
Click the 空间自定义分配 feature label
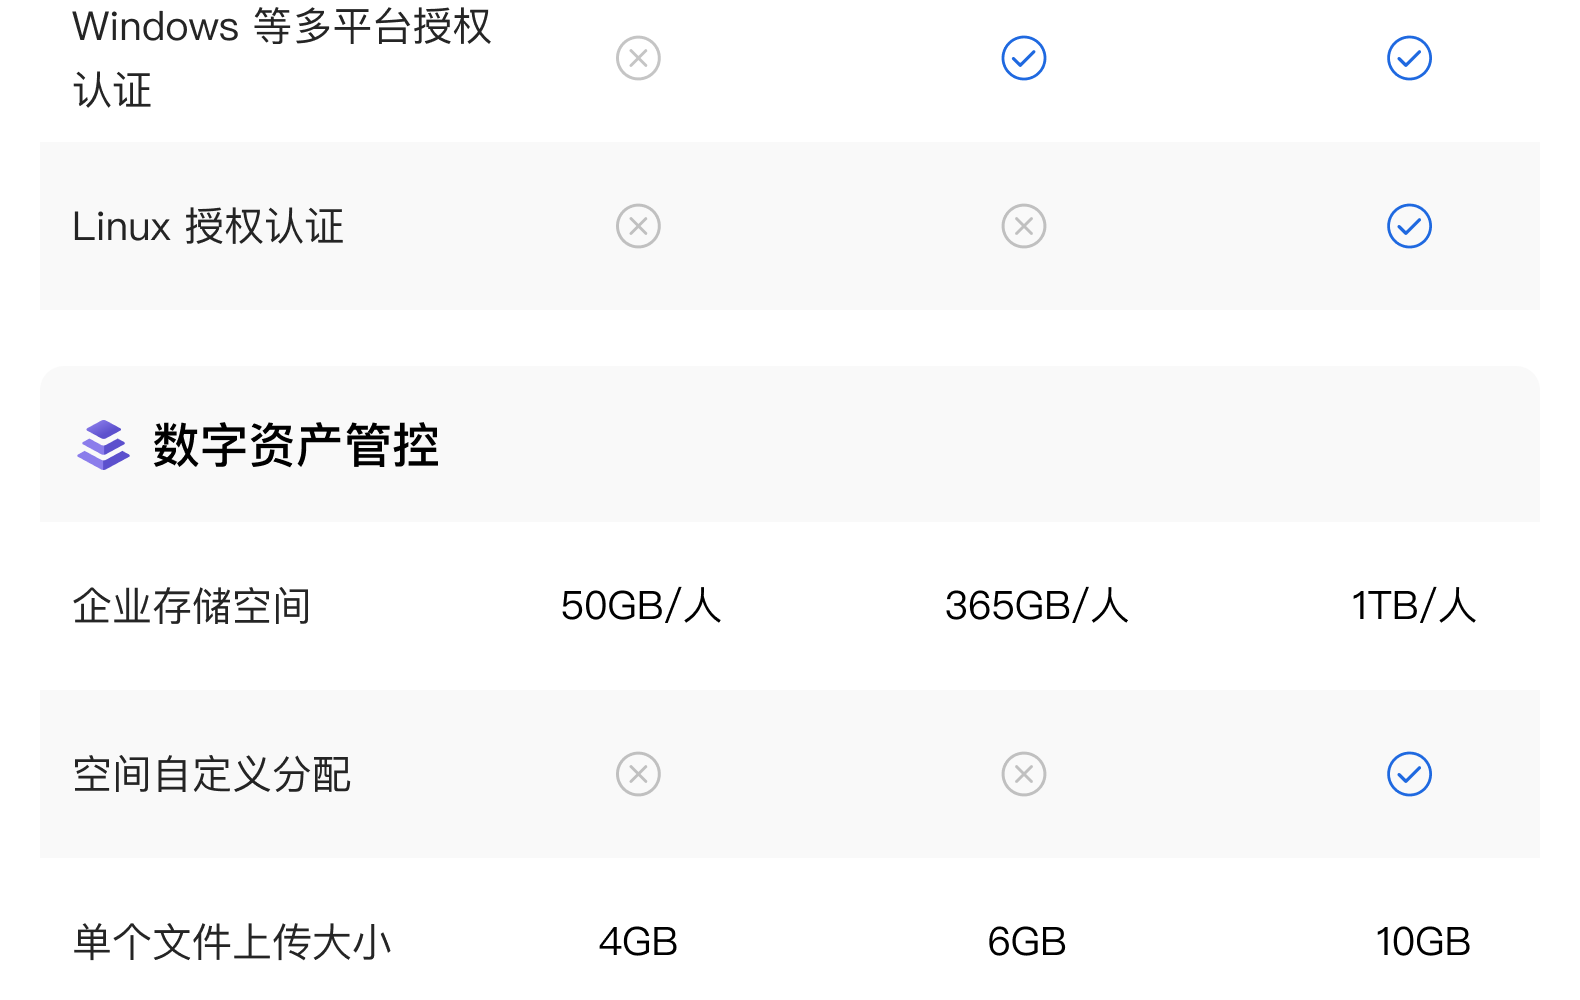coord(212,774)
